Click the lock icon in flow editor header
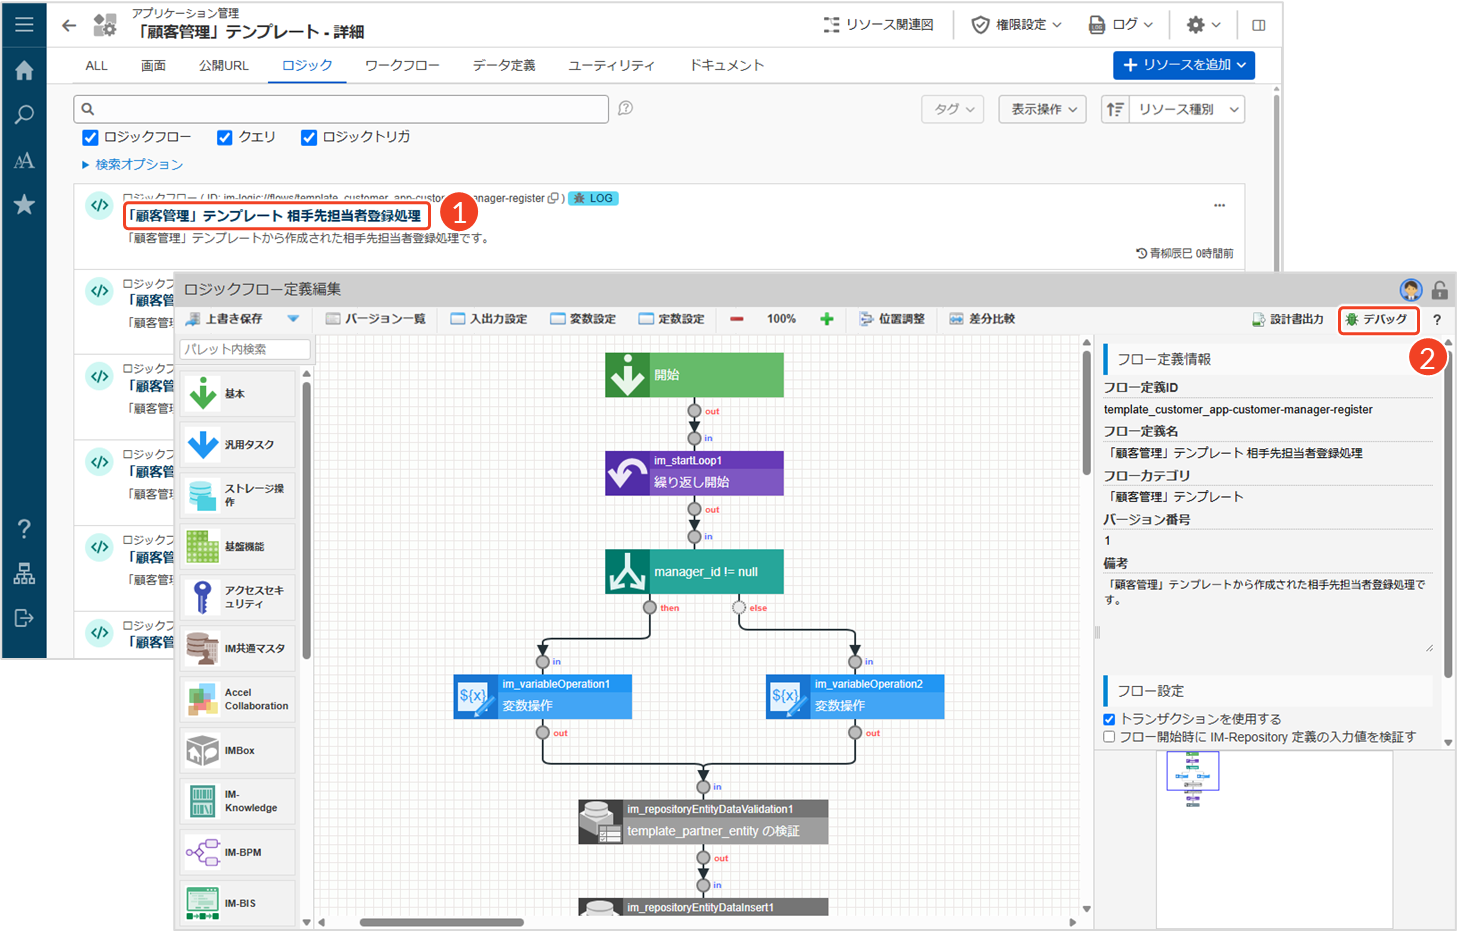 (x=1439, y=290)
